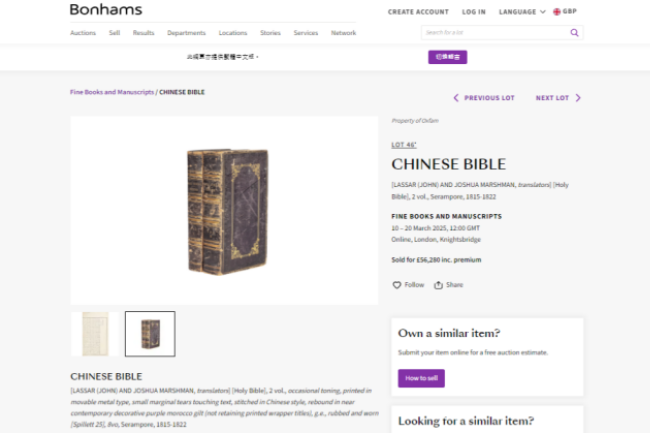Click the Create Account link
This screenshot has height=433, width=650.
click(418, 12)
